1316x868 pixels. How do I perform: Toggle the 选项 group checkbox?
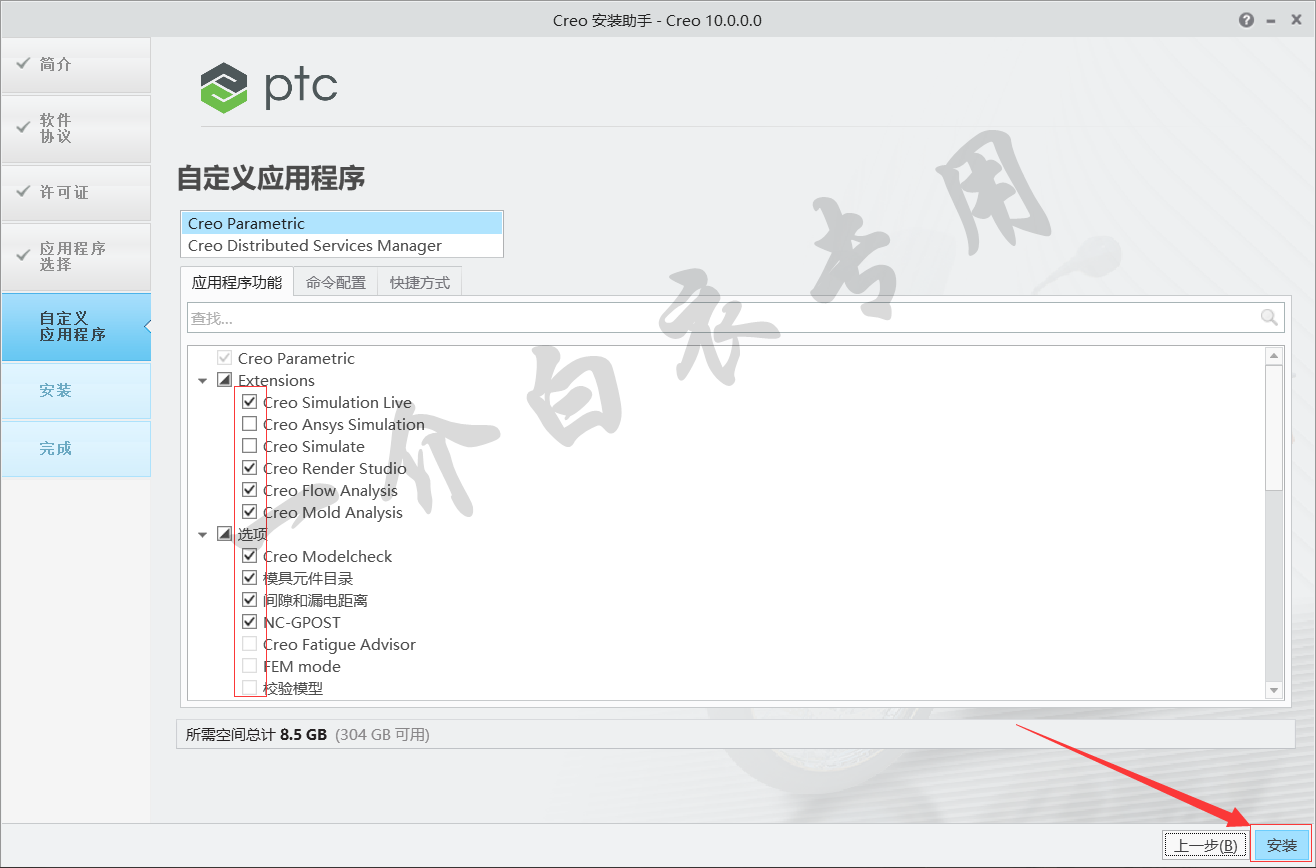pos(224,534)
